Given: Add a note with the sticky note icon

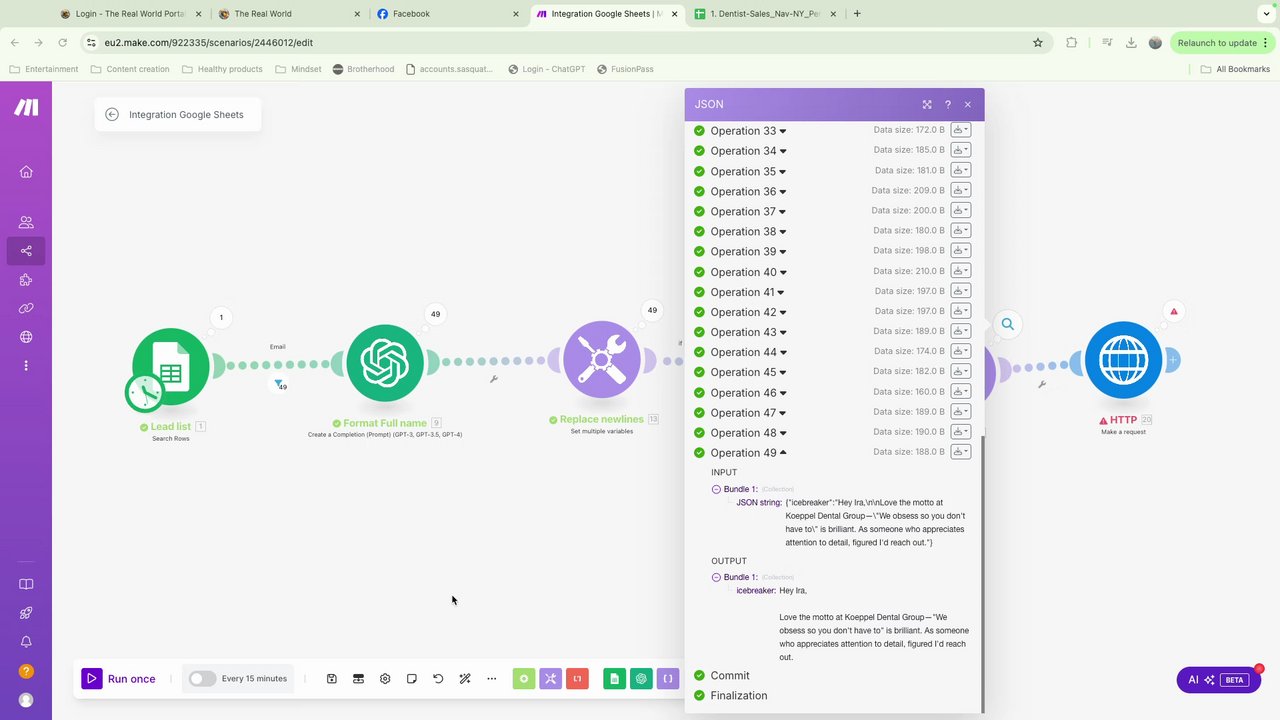Looking at the screenshot, I should 412,679.
